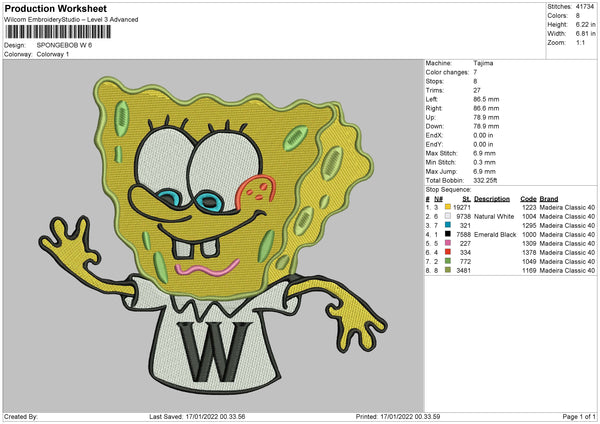Click thread code '1295'
This screenshot has width=600, height=424.
tap(529, 225)
